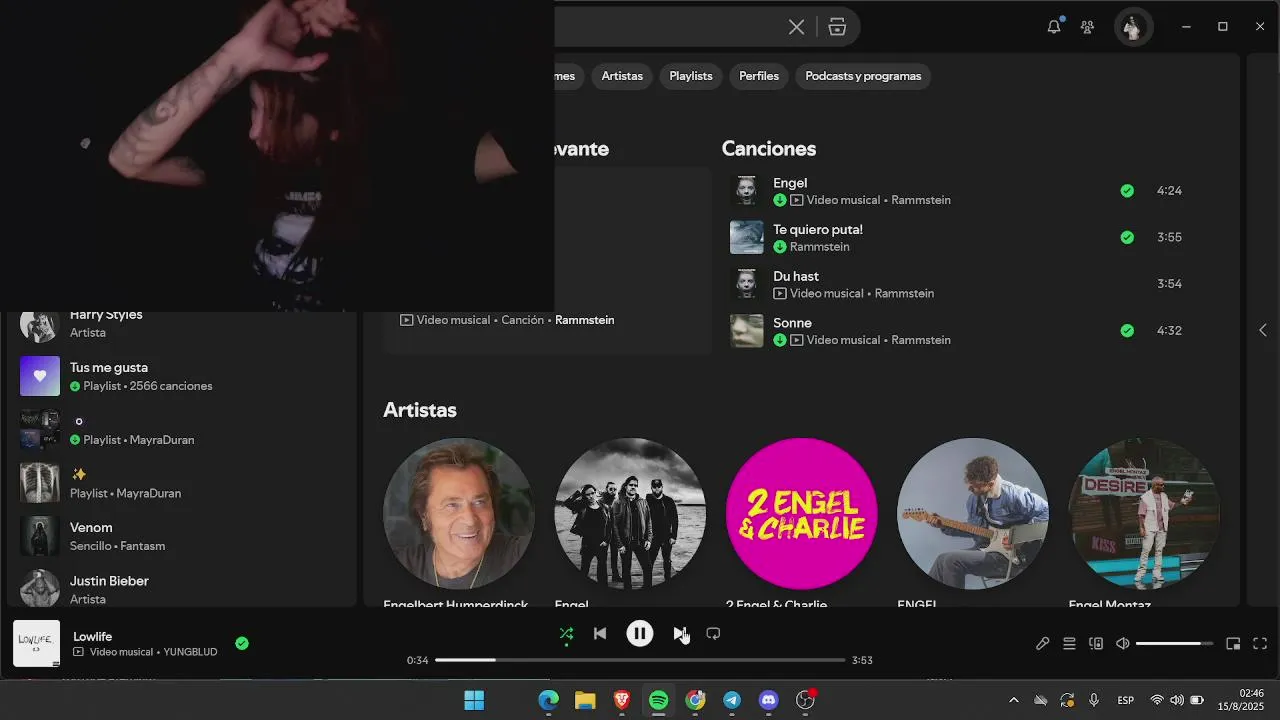1280x720 pixels.
Task: Open Engelbert Humperdinck artist picture
Action: (x=459, y=513)
